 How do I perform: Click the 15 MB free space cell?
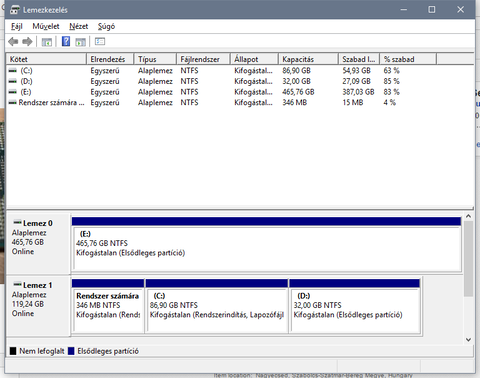[x=353, y=103]
